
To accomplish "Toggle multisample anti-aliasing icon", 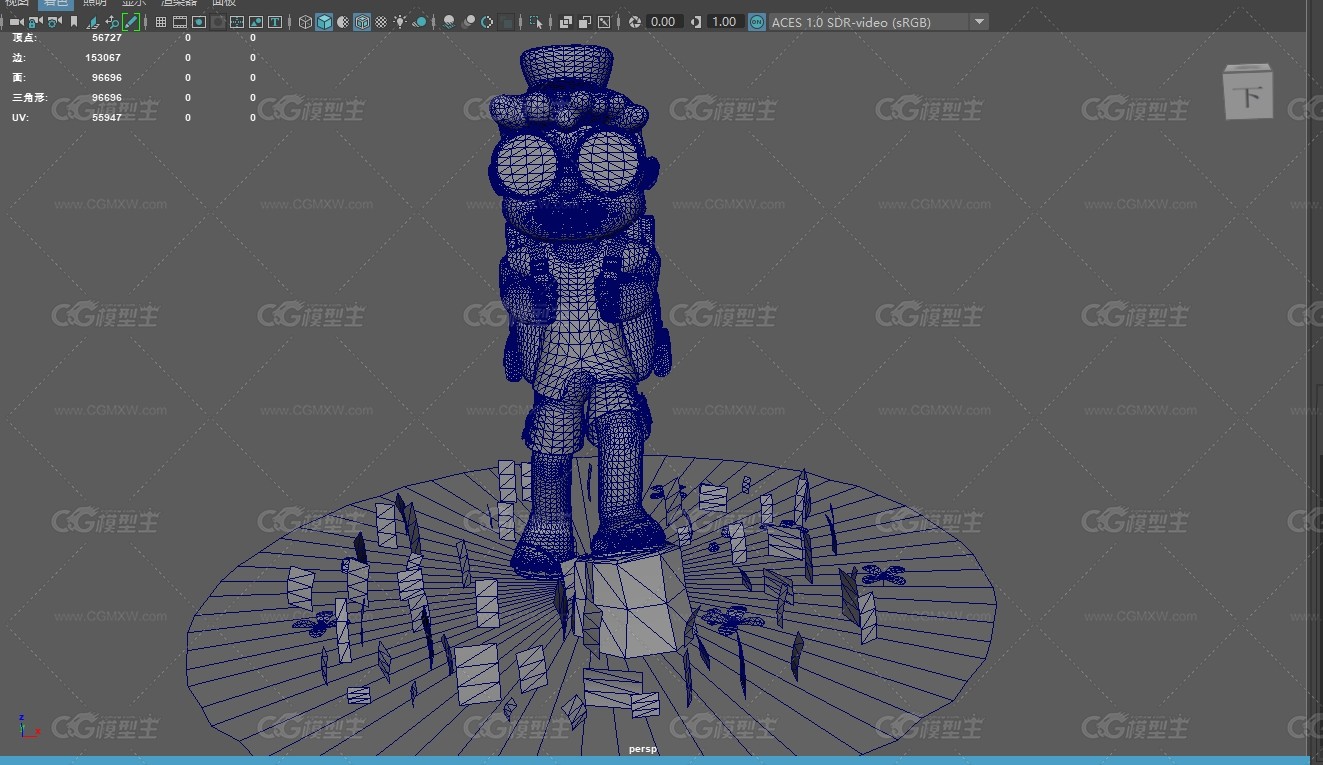I will tap(487, 22).
